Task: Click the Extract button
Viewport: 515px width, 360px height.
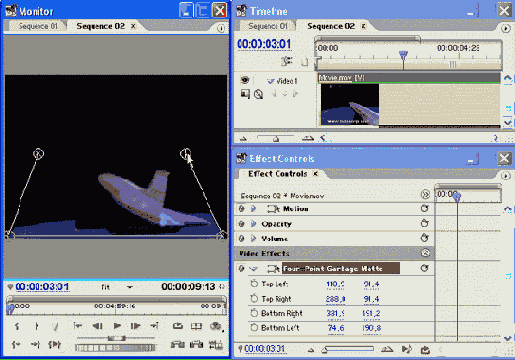Action: (x=196, y=344)
